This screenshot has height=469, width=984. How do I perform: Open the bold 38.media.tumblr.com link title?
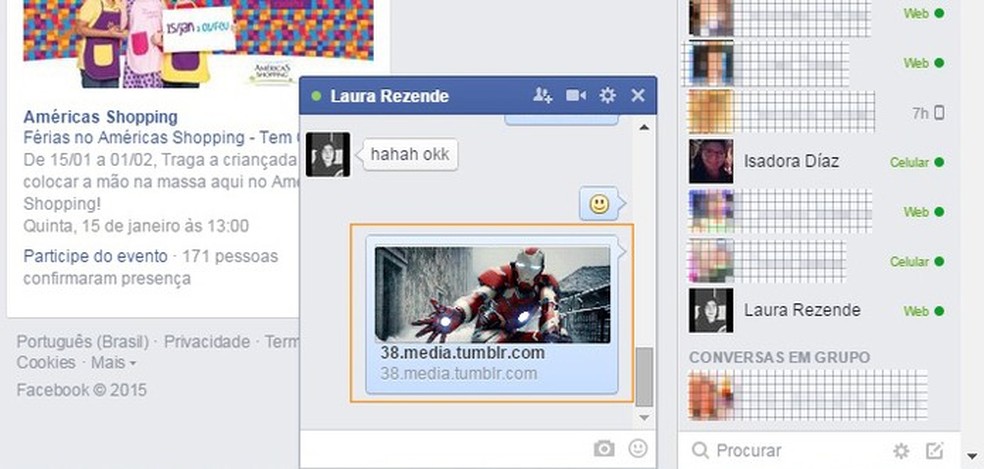(x=463, y=353)
